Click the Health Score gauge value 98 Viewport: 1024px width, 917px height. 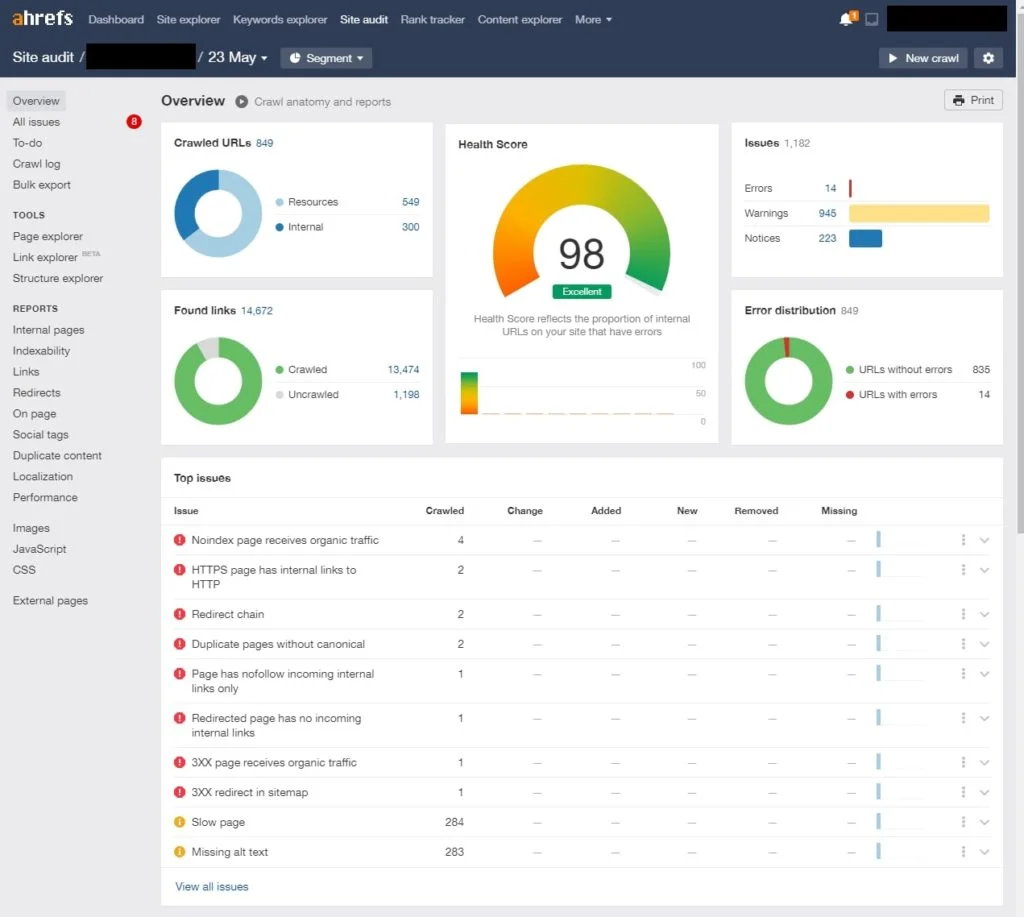pos(581,254)
